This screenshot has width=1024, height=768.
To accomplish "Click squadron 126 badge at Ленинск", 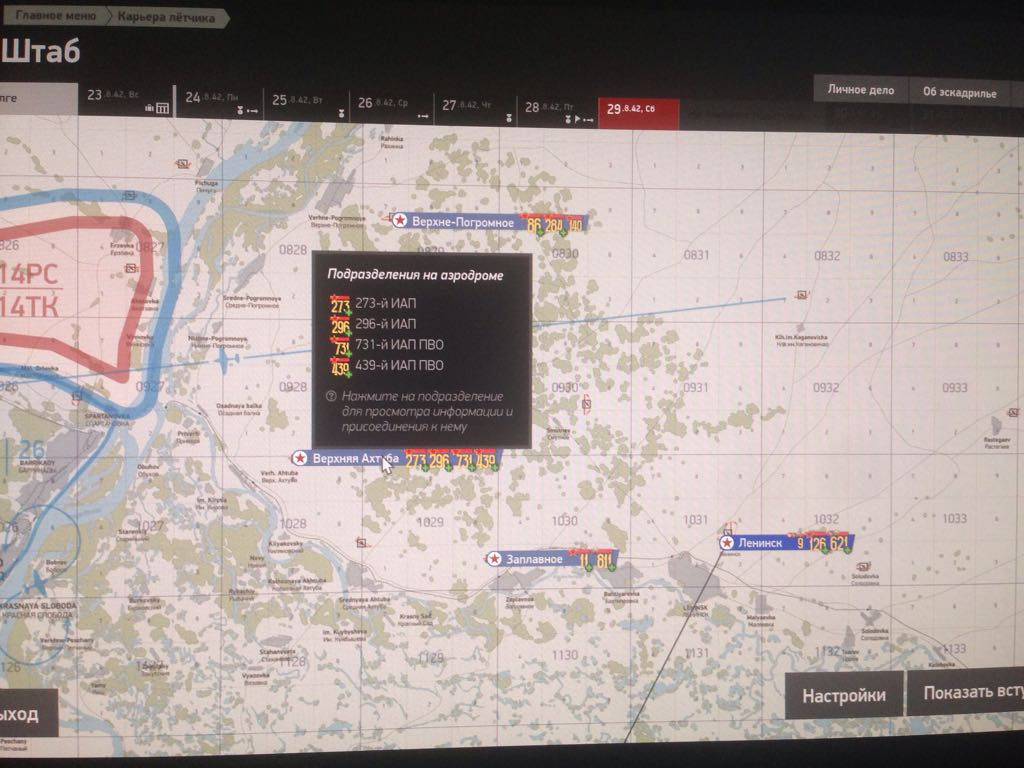I will click(818, 543).
